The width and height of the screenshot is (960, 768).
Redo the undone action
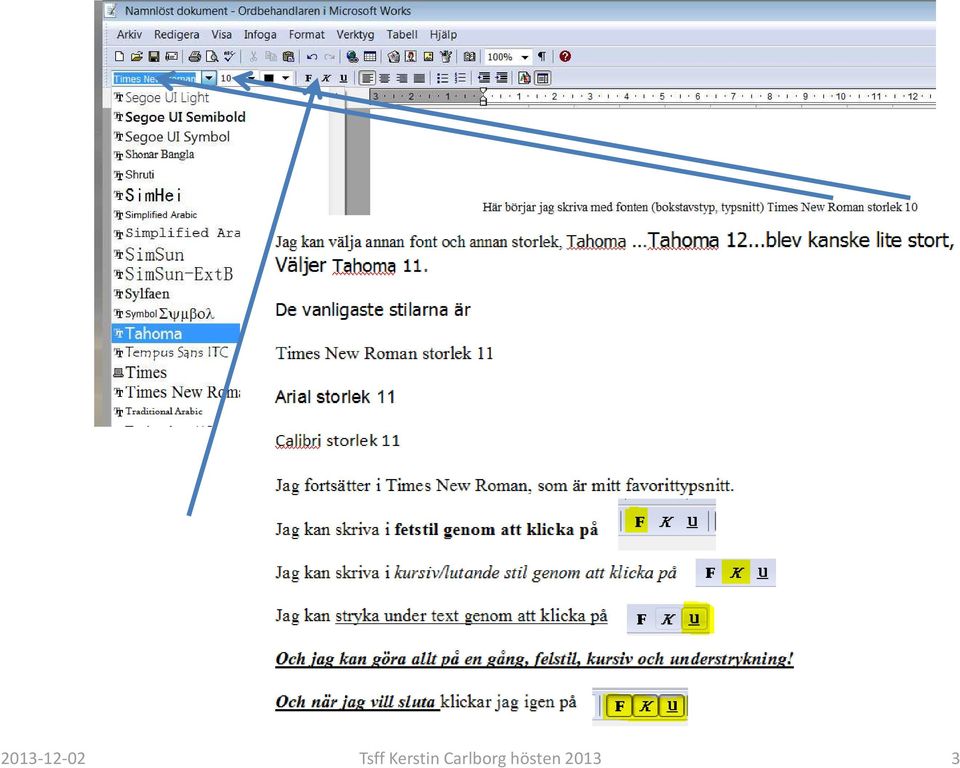coord(329,56)
